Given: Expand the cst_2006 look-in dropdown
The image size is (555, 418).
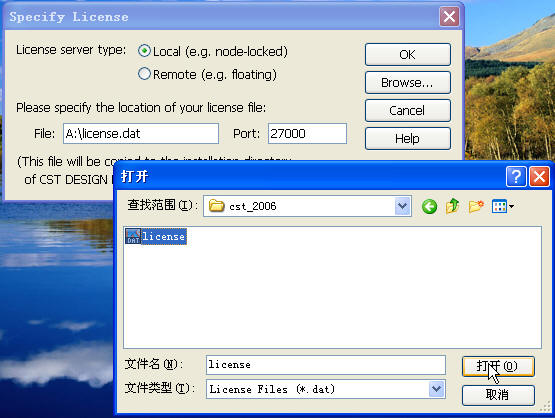Looking at the screenshot, I should pos(402,206).
